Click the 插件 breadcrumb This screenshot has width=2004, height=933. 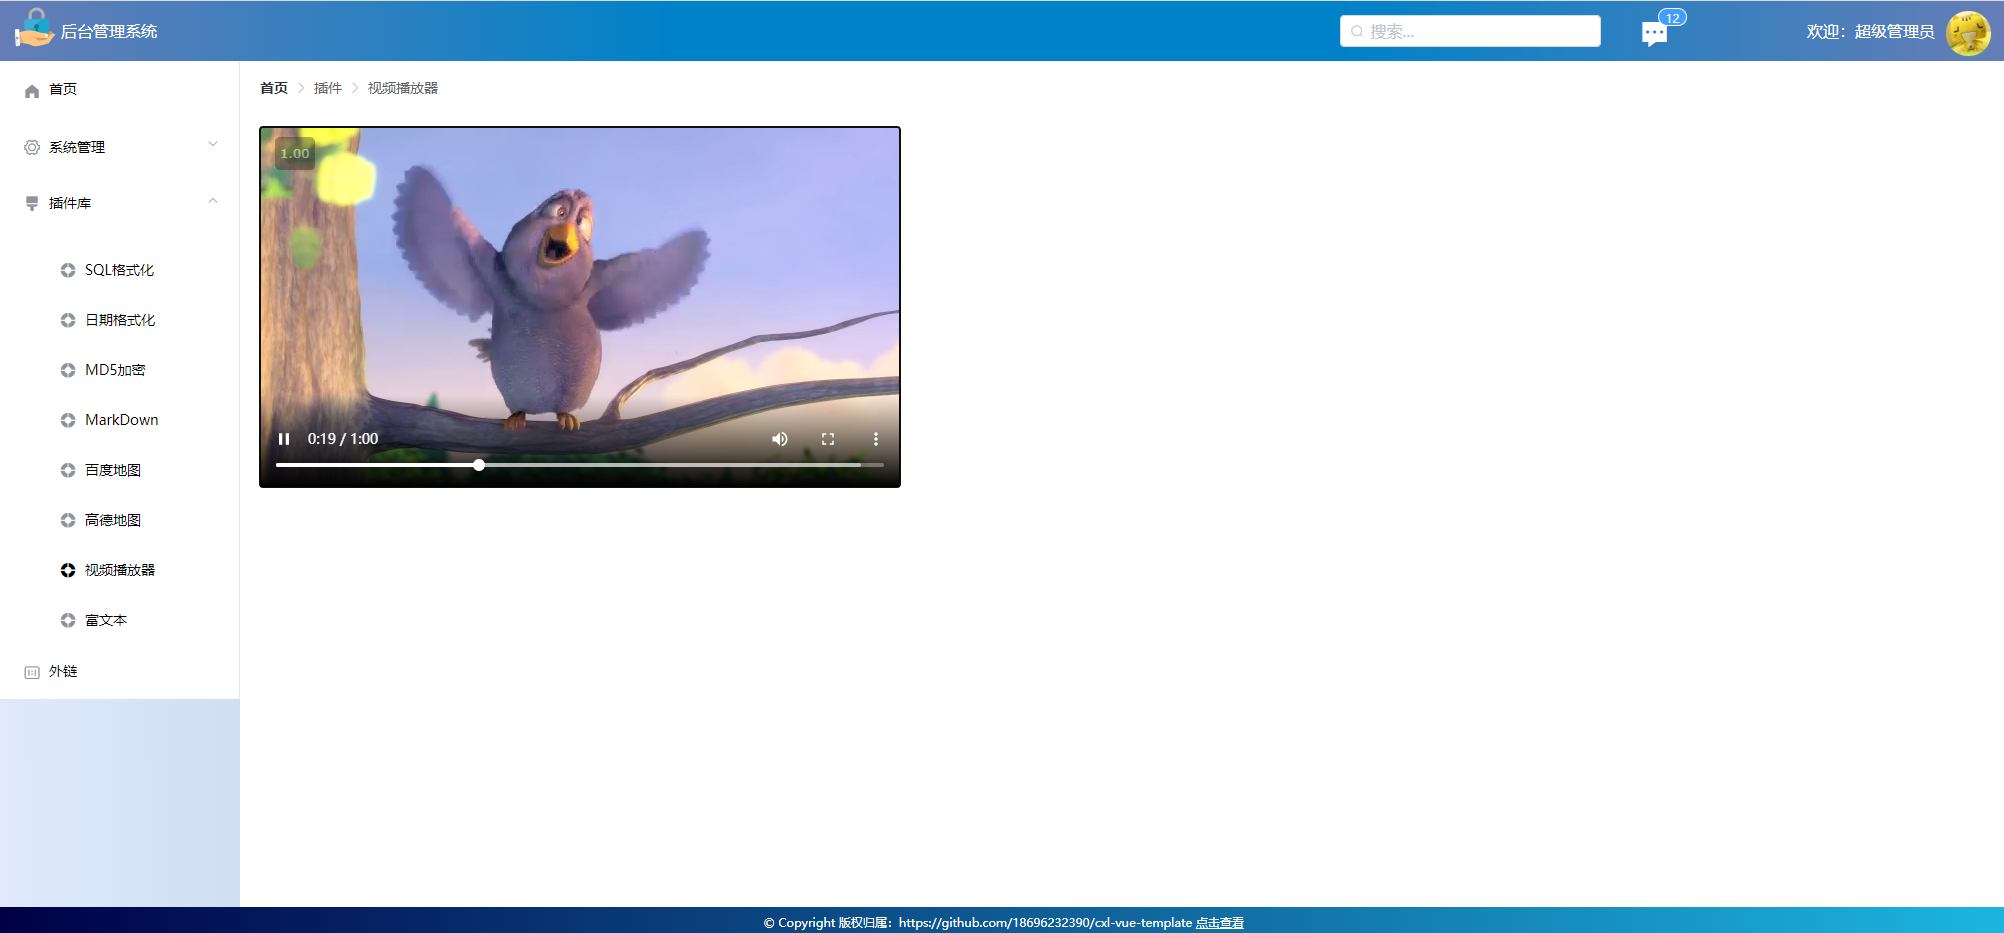coord(328,88)
